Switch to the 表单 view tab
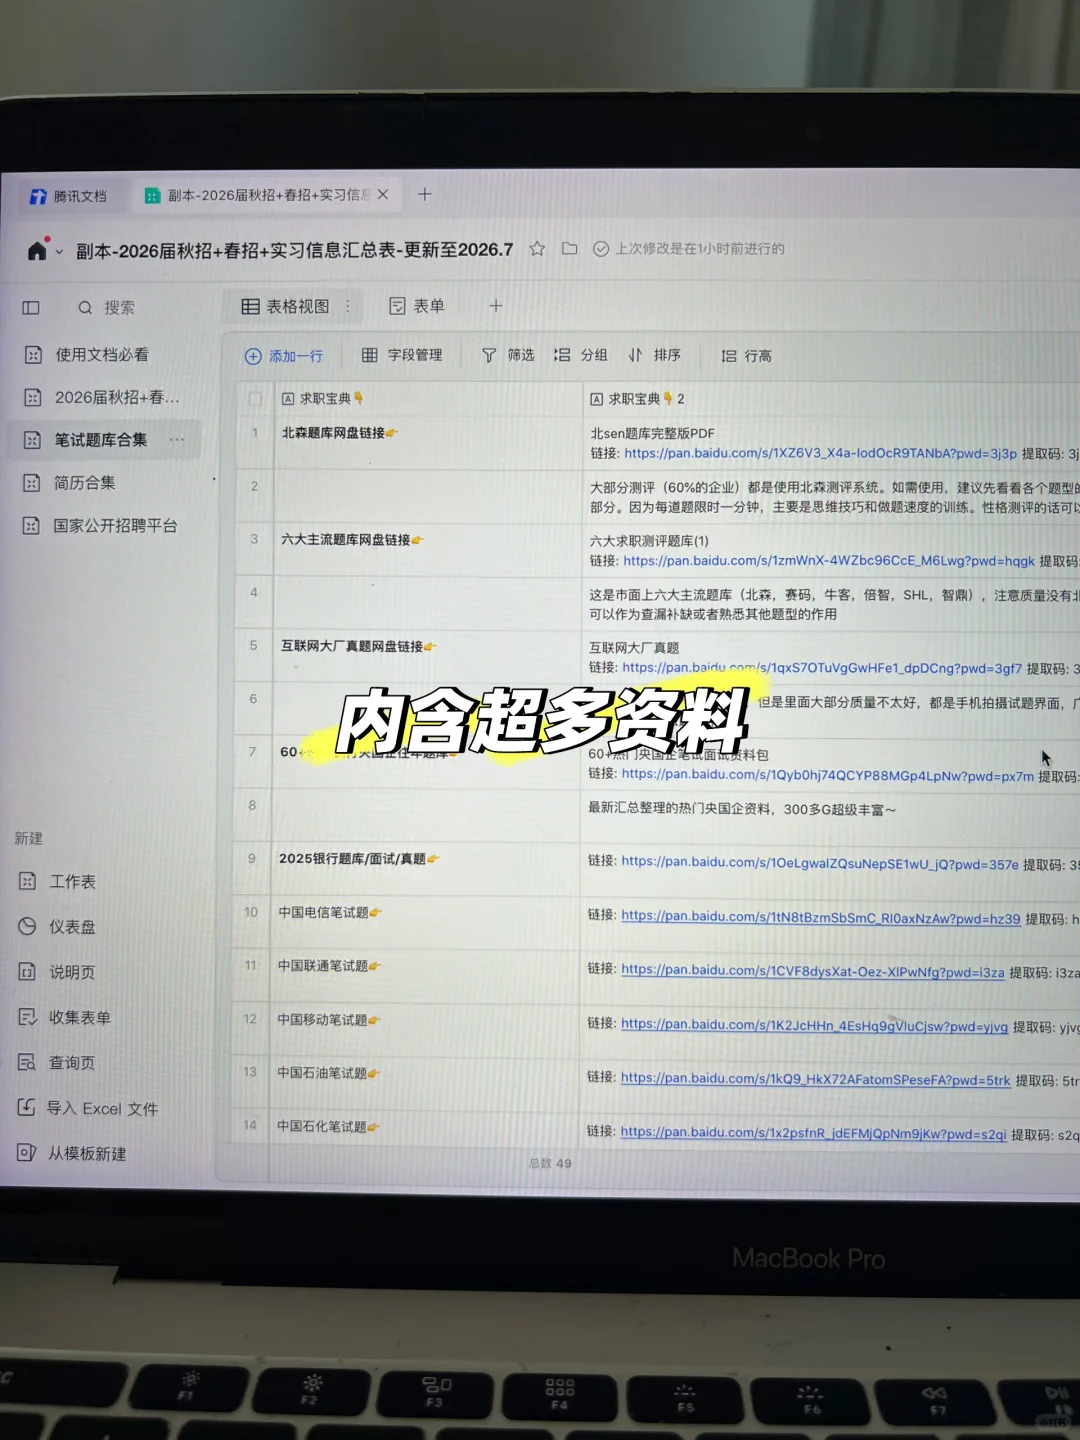 pyautogui.click(x=417, y=306)
